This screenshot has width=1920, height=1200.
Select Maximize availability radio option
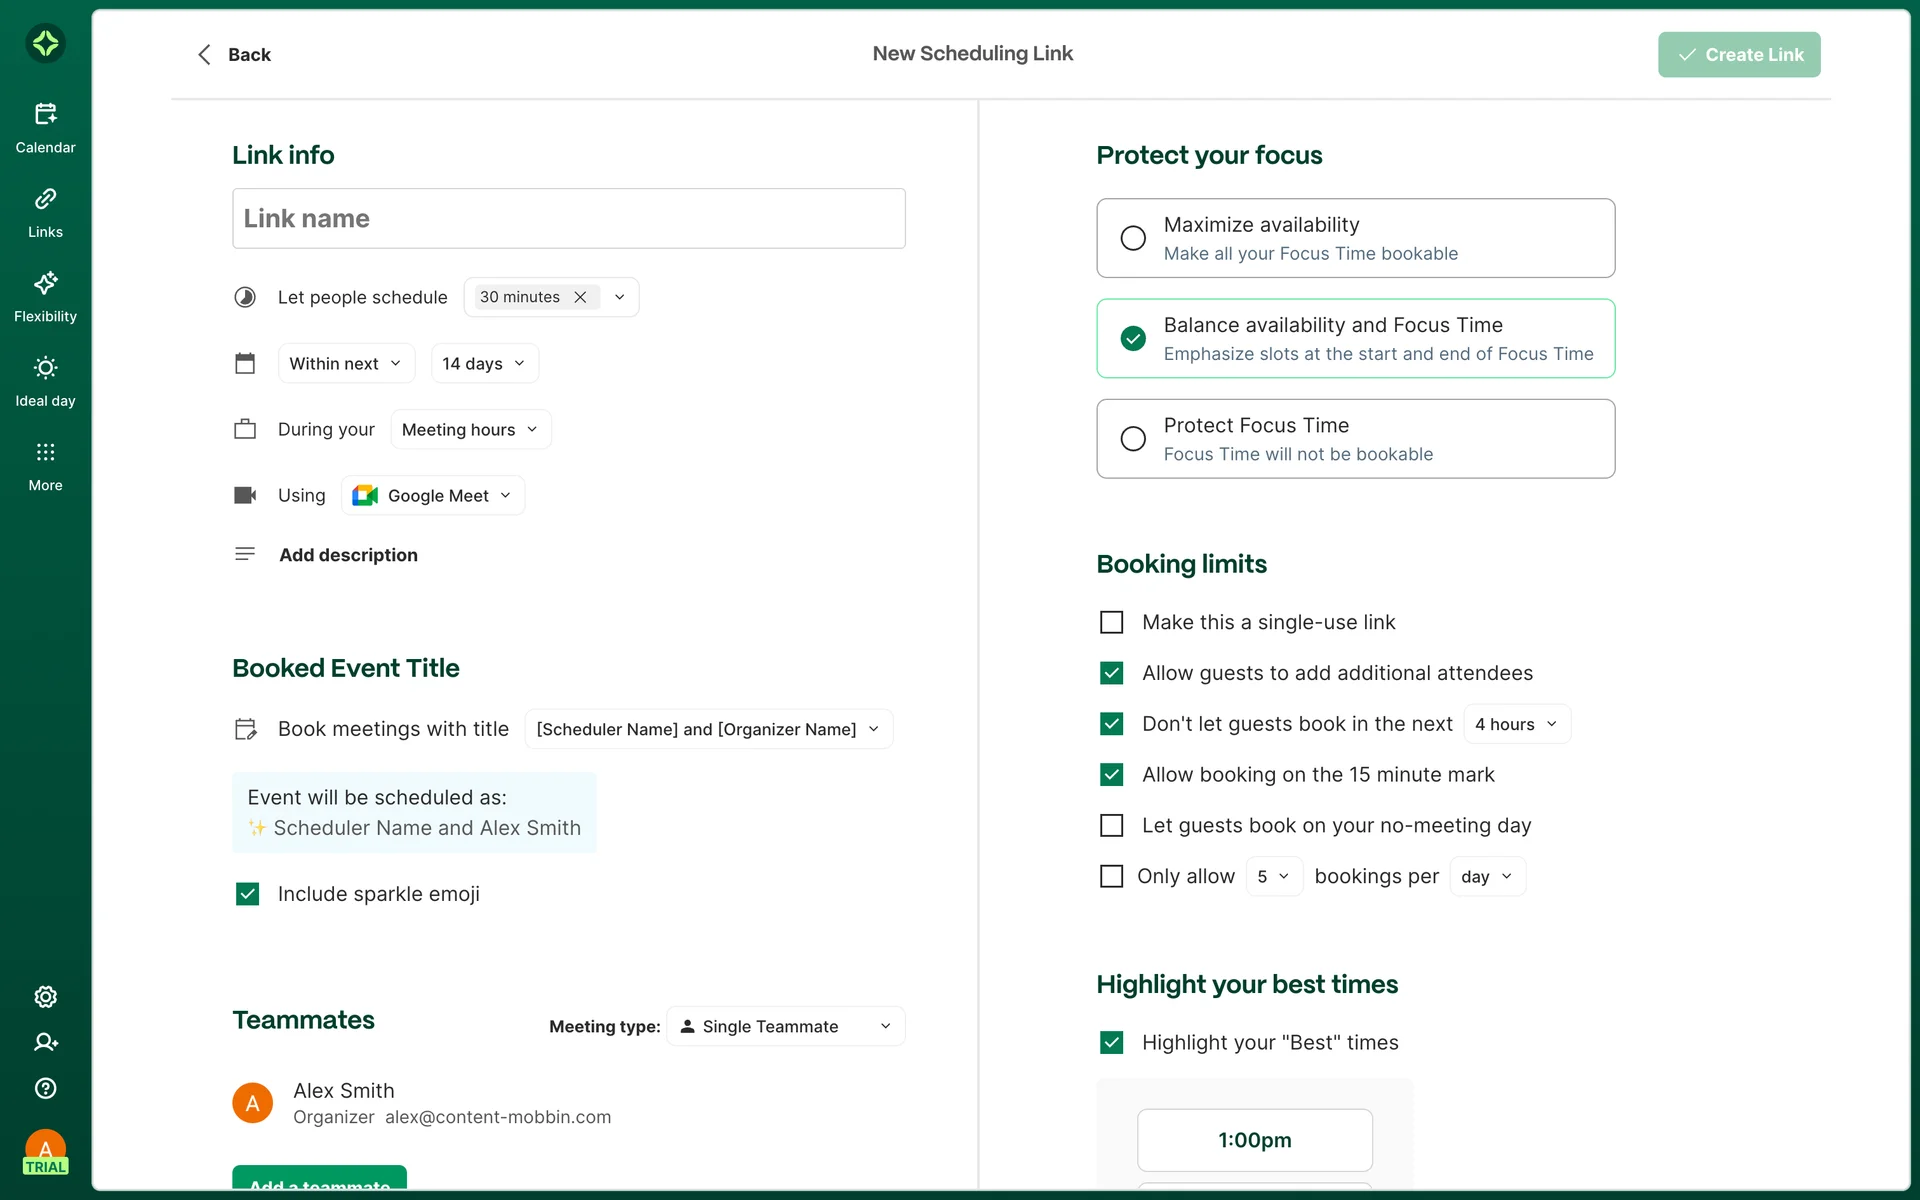tap(1133, 238)
